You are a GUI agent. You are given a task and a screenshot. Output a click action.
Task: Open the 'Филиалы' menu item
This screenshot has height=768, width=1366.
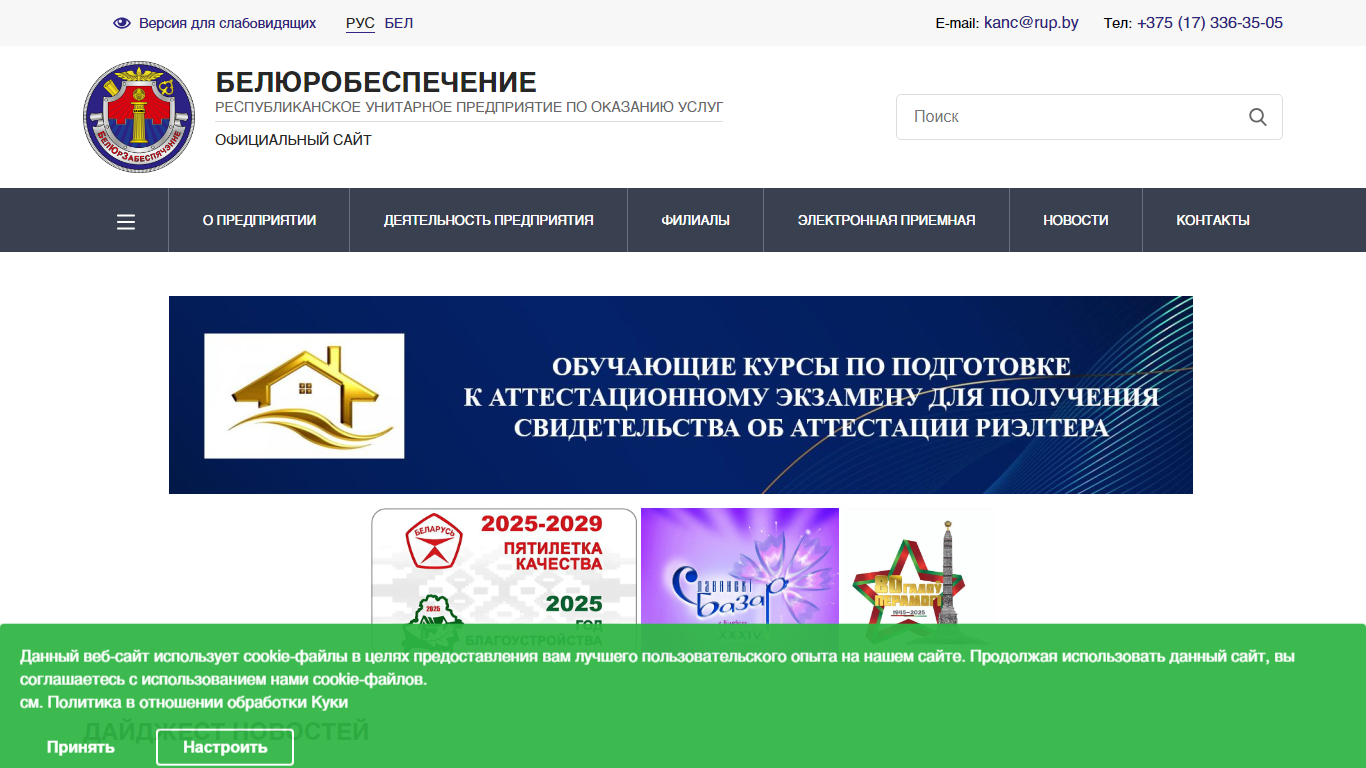(696, 220)
